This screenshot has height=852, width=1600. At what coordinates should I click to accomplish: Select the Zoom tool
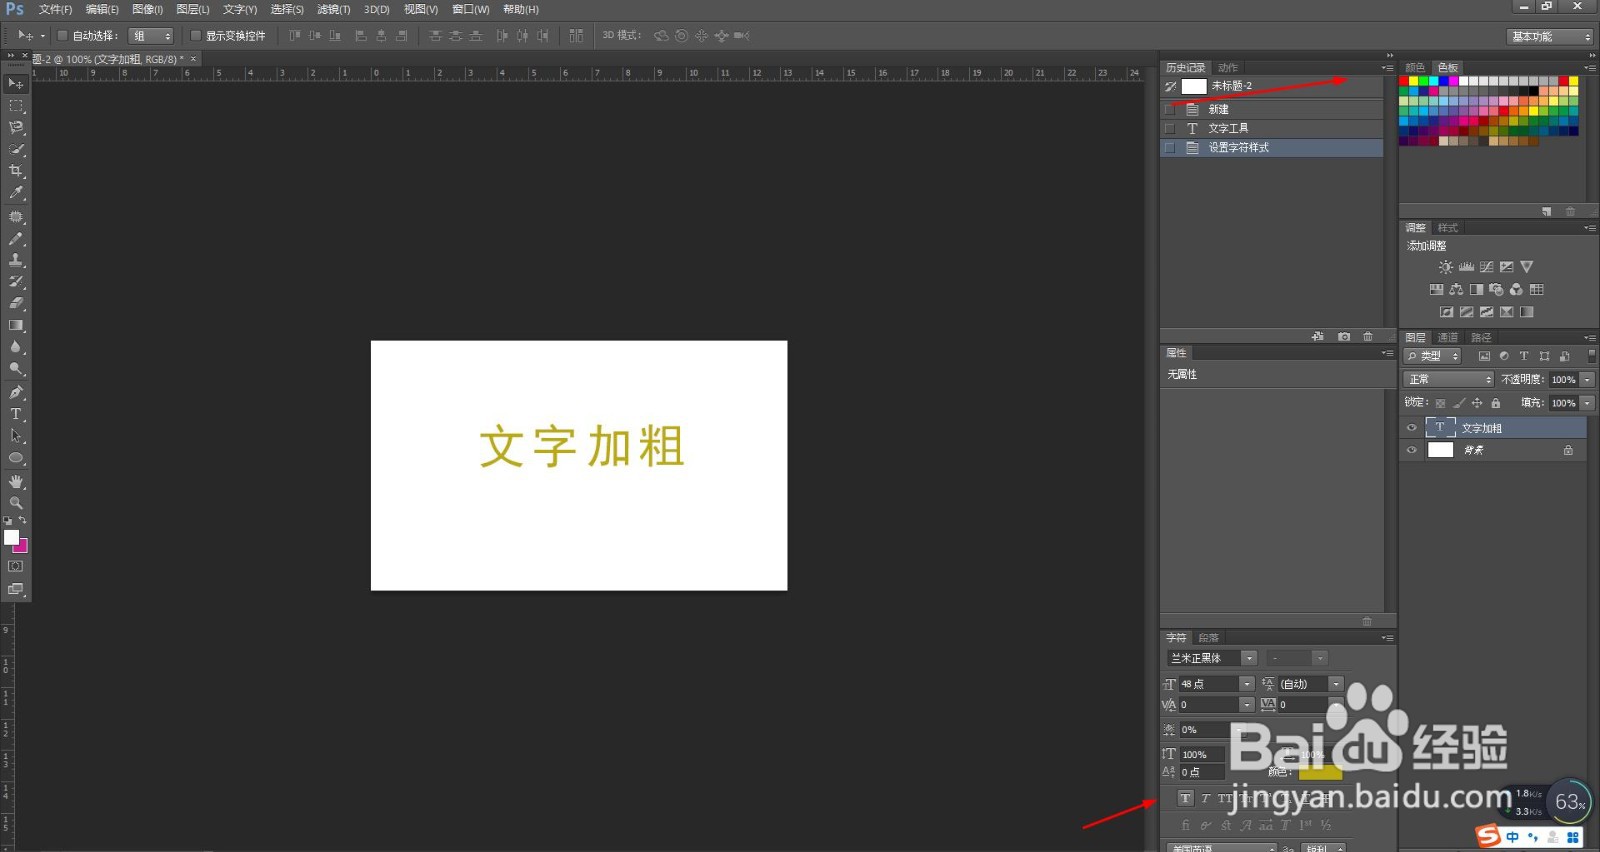point(16,503)
